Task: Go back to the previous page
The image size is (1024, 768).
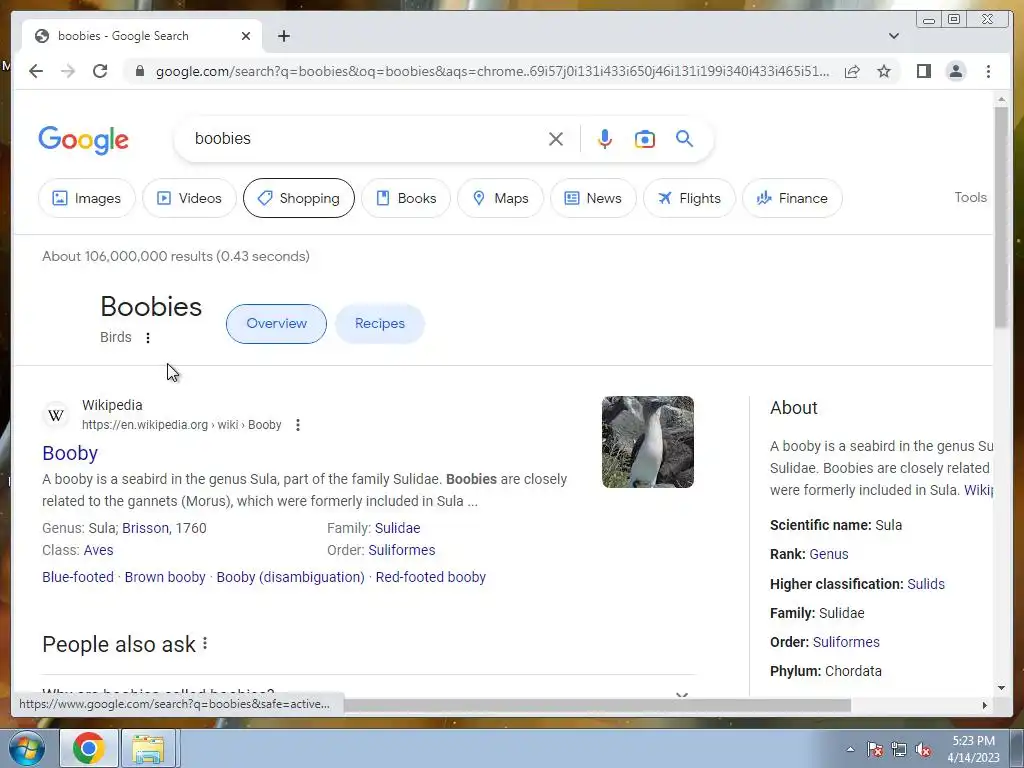Action: [x=36, y=71]
